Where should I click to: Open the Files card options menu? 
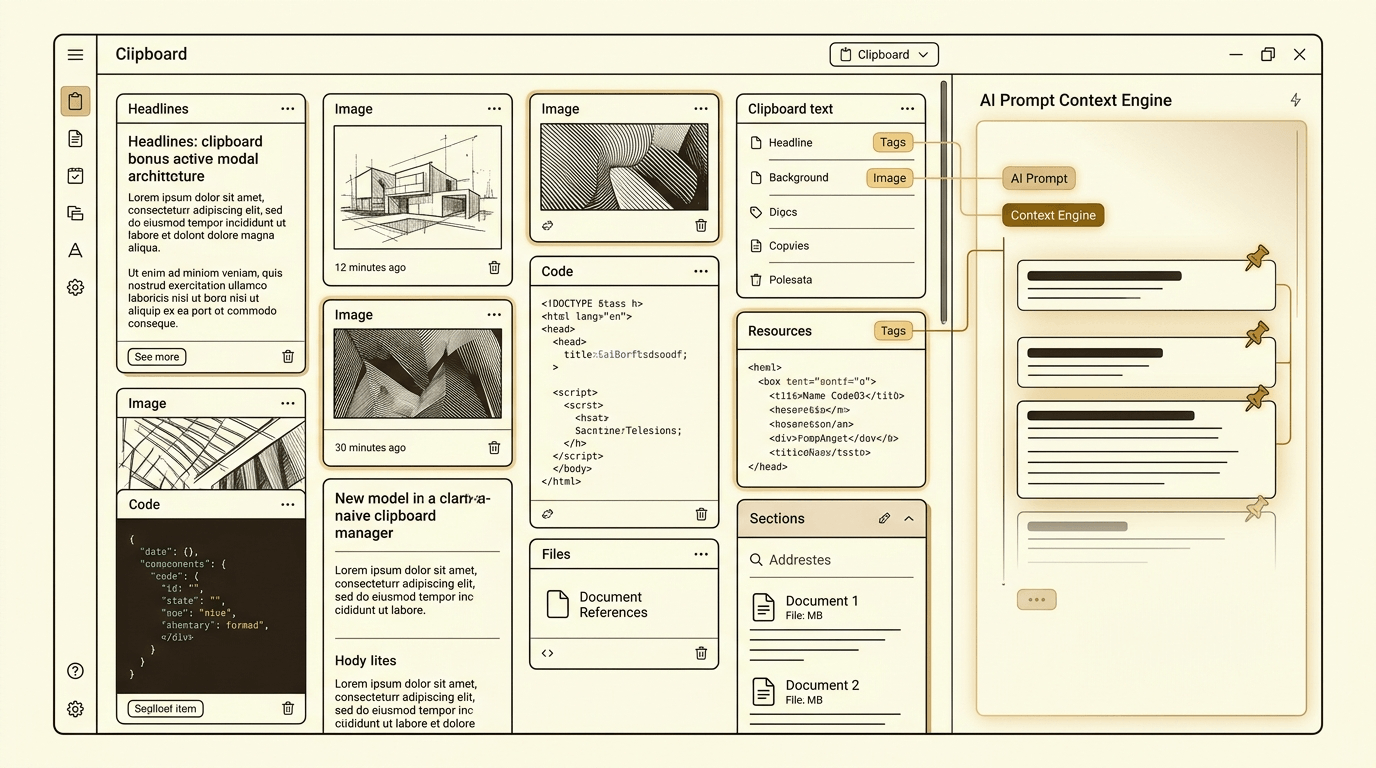pyautogui.click(x=701, y=554)
